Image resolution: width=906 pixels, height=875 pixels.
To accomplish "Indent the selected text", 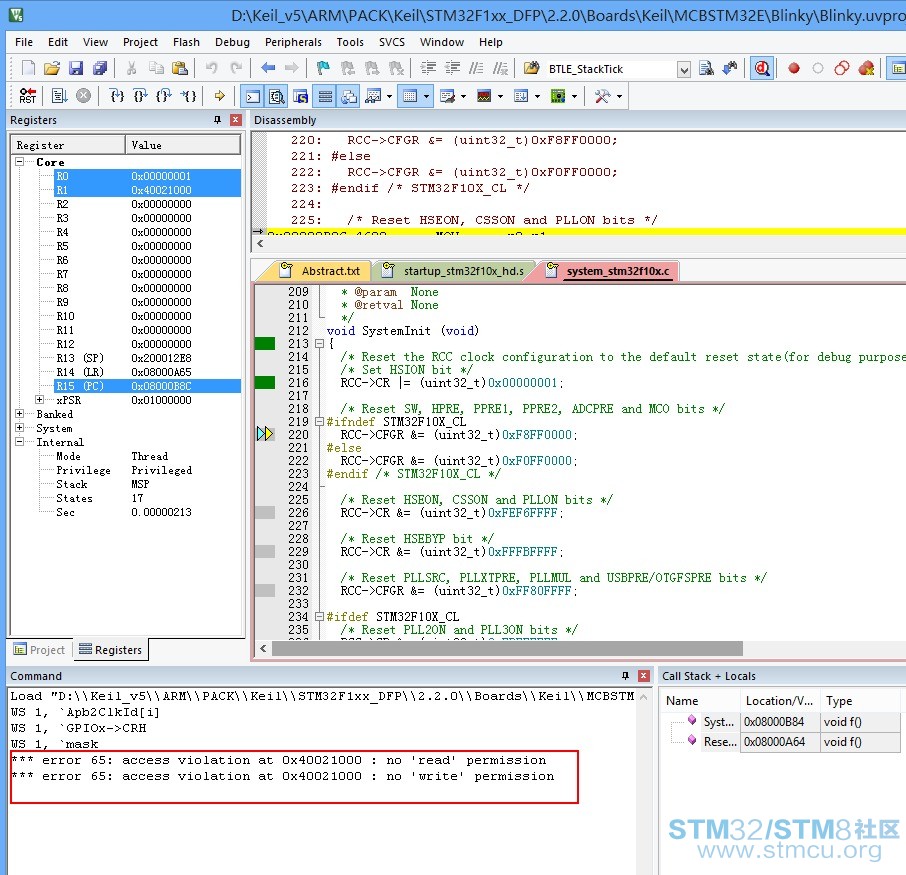I will [428, 68].
